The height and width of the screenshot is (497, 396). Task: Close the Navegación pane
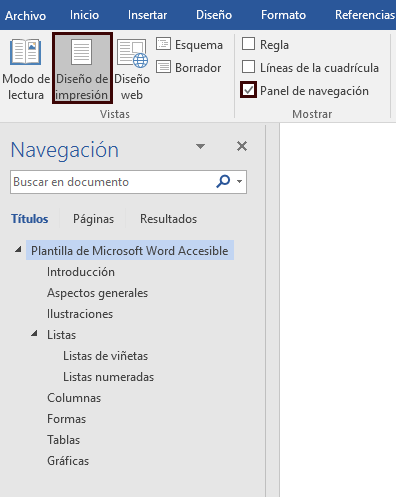pos(242,146)
